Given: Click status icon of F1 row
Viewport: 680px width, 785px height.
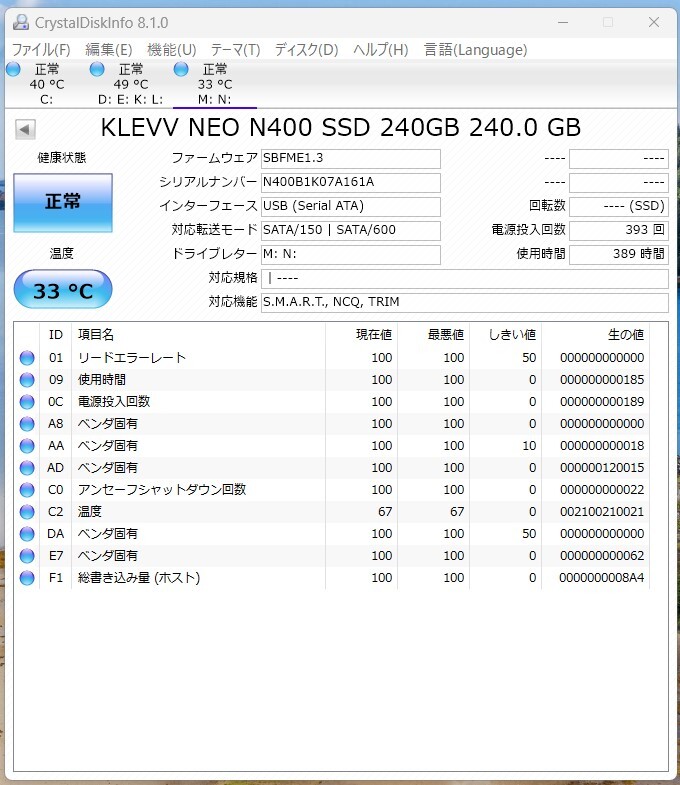Looking at the screenshot, I should coord(27,578).
